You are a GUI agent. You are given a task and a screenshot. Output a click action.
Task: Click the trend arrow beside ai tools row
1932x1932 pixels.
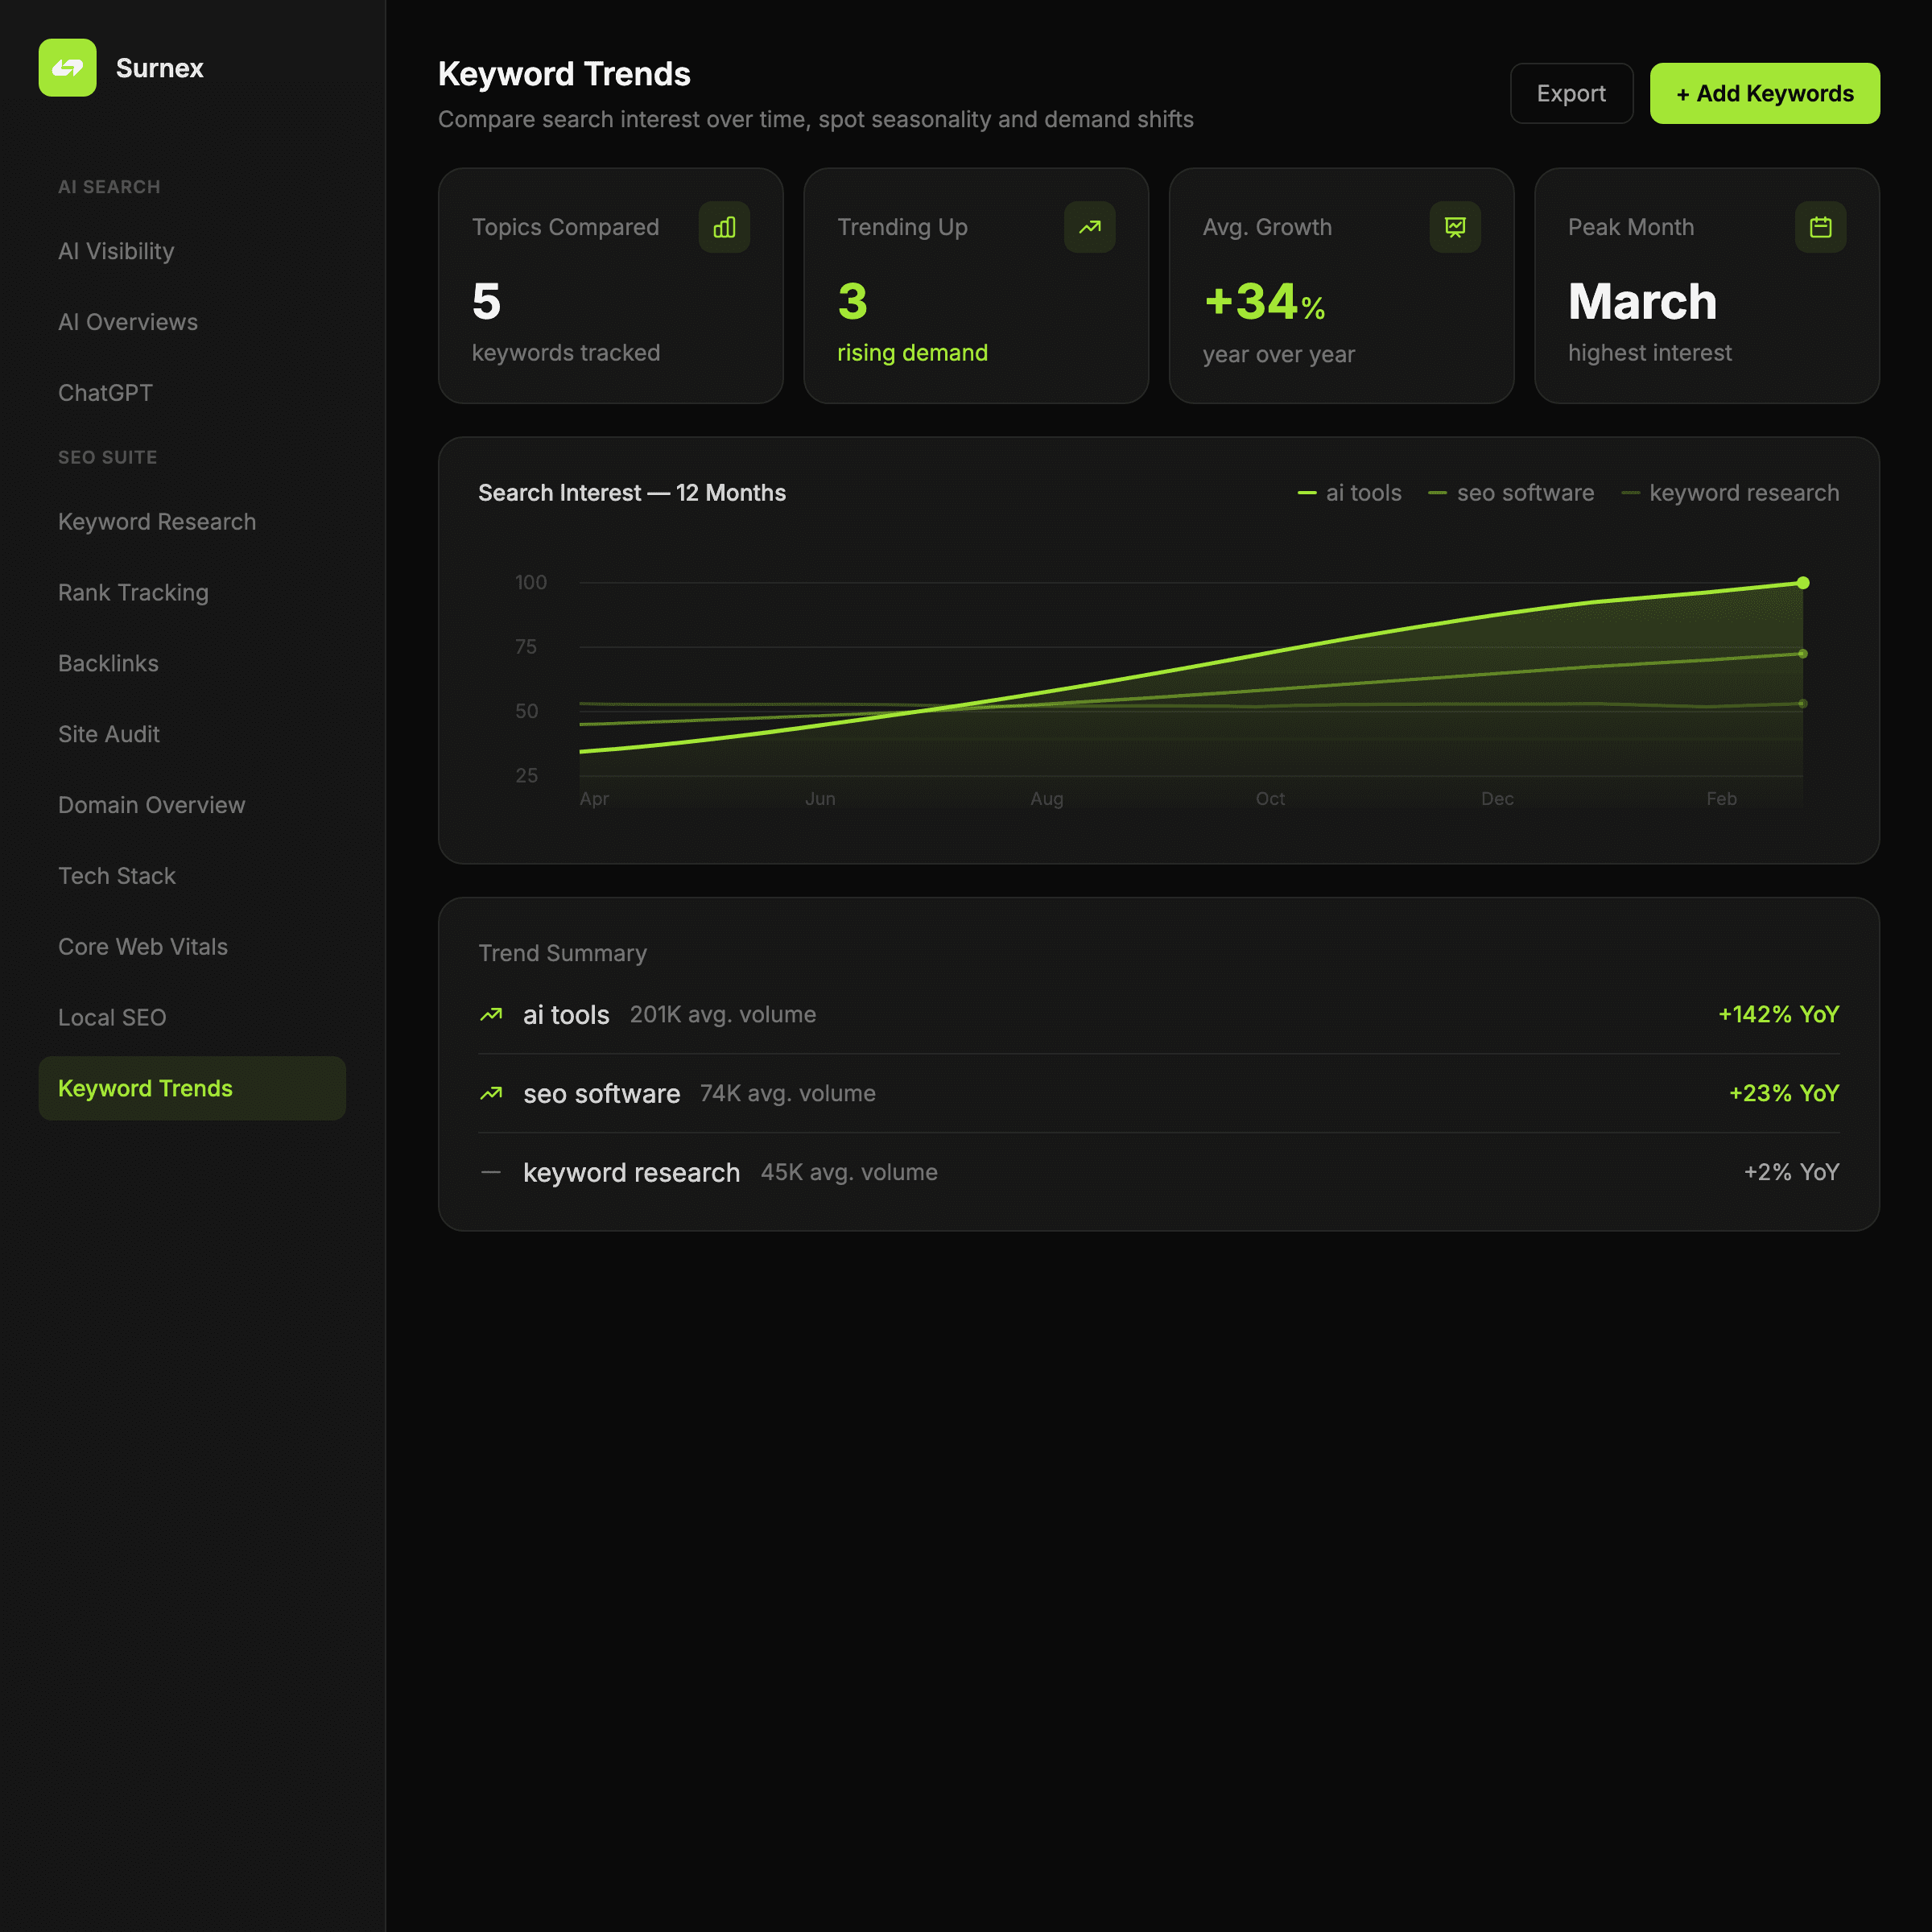click(491, 1014)
